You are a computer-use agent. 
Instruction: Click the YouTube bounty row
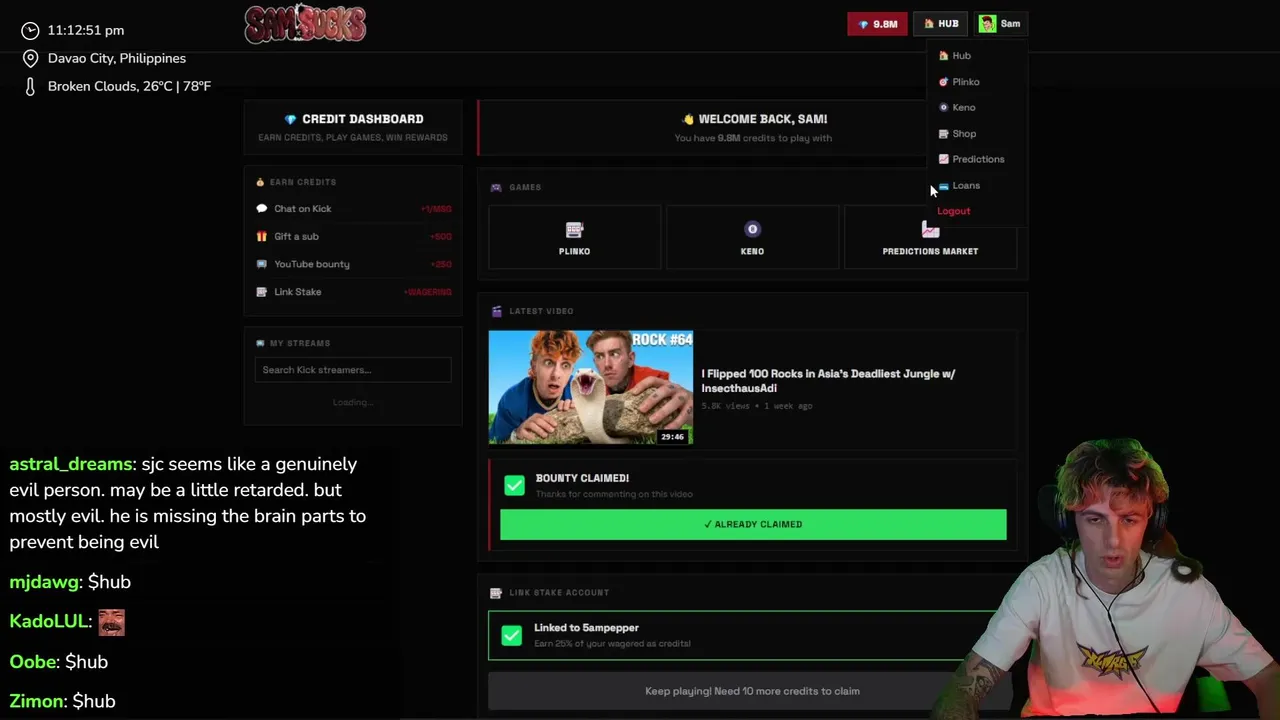point(353,264)
